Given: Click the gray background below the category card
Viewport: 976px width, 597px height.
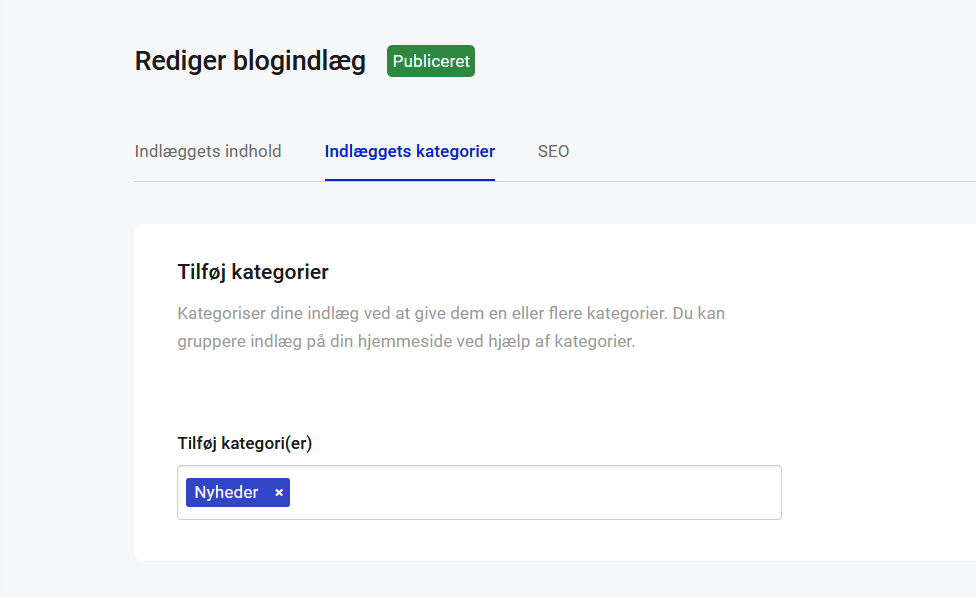Looking at the screenshot, I should point(500,580).
